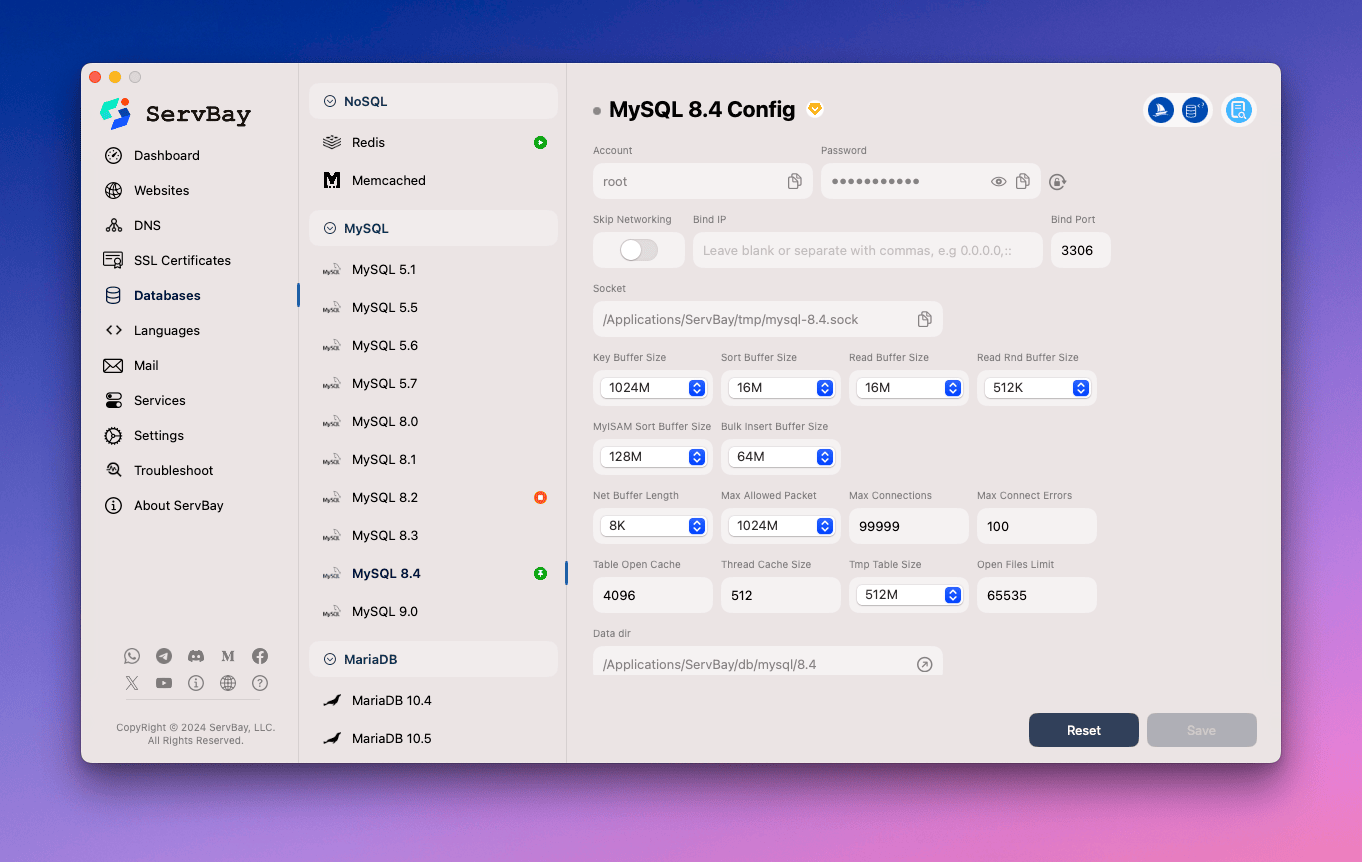Go to the Dashboard section

tap(166, 155)
